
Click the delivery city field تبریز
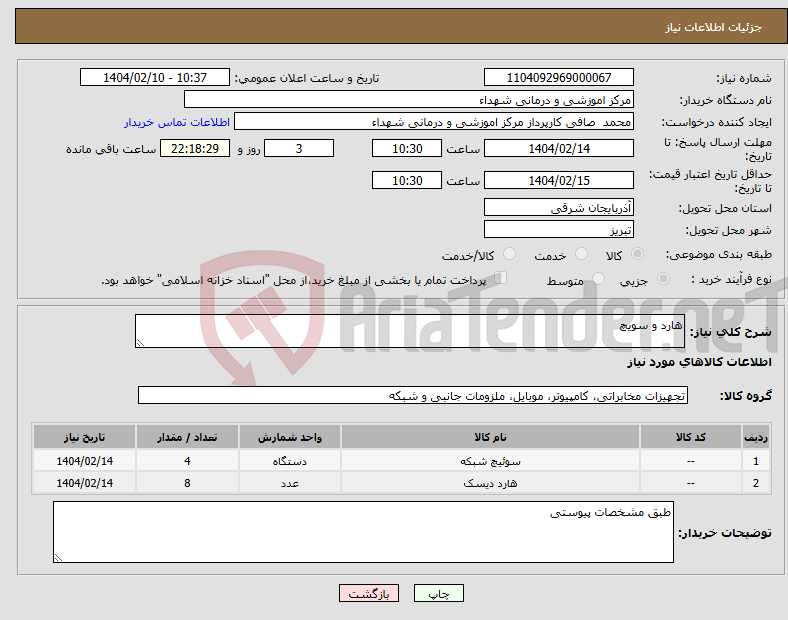[558, 230]
